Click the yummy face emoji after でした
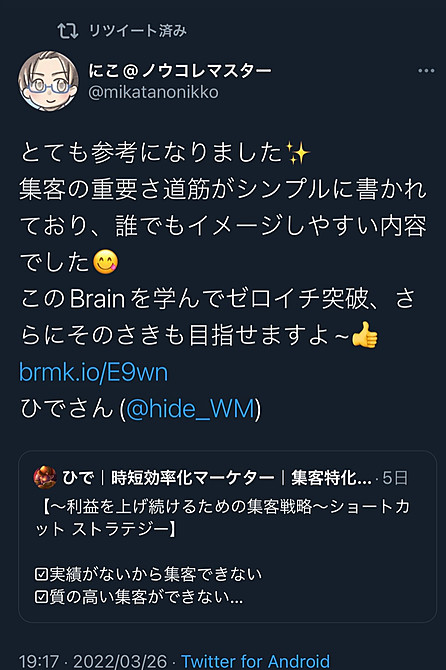The width and height of the screenshot is (446, 670). [106, 262]
